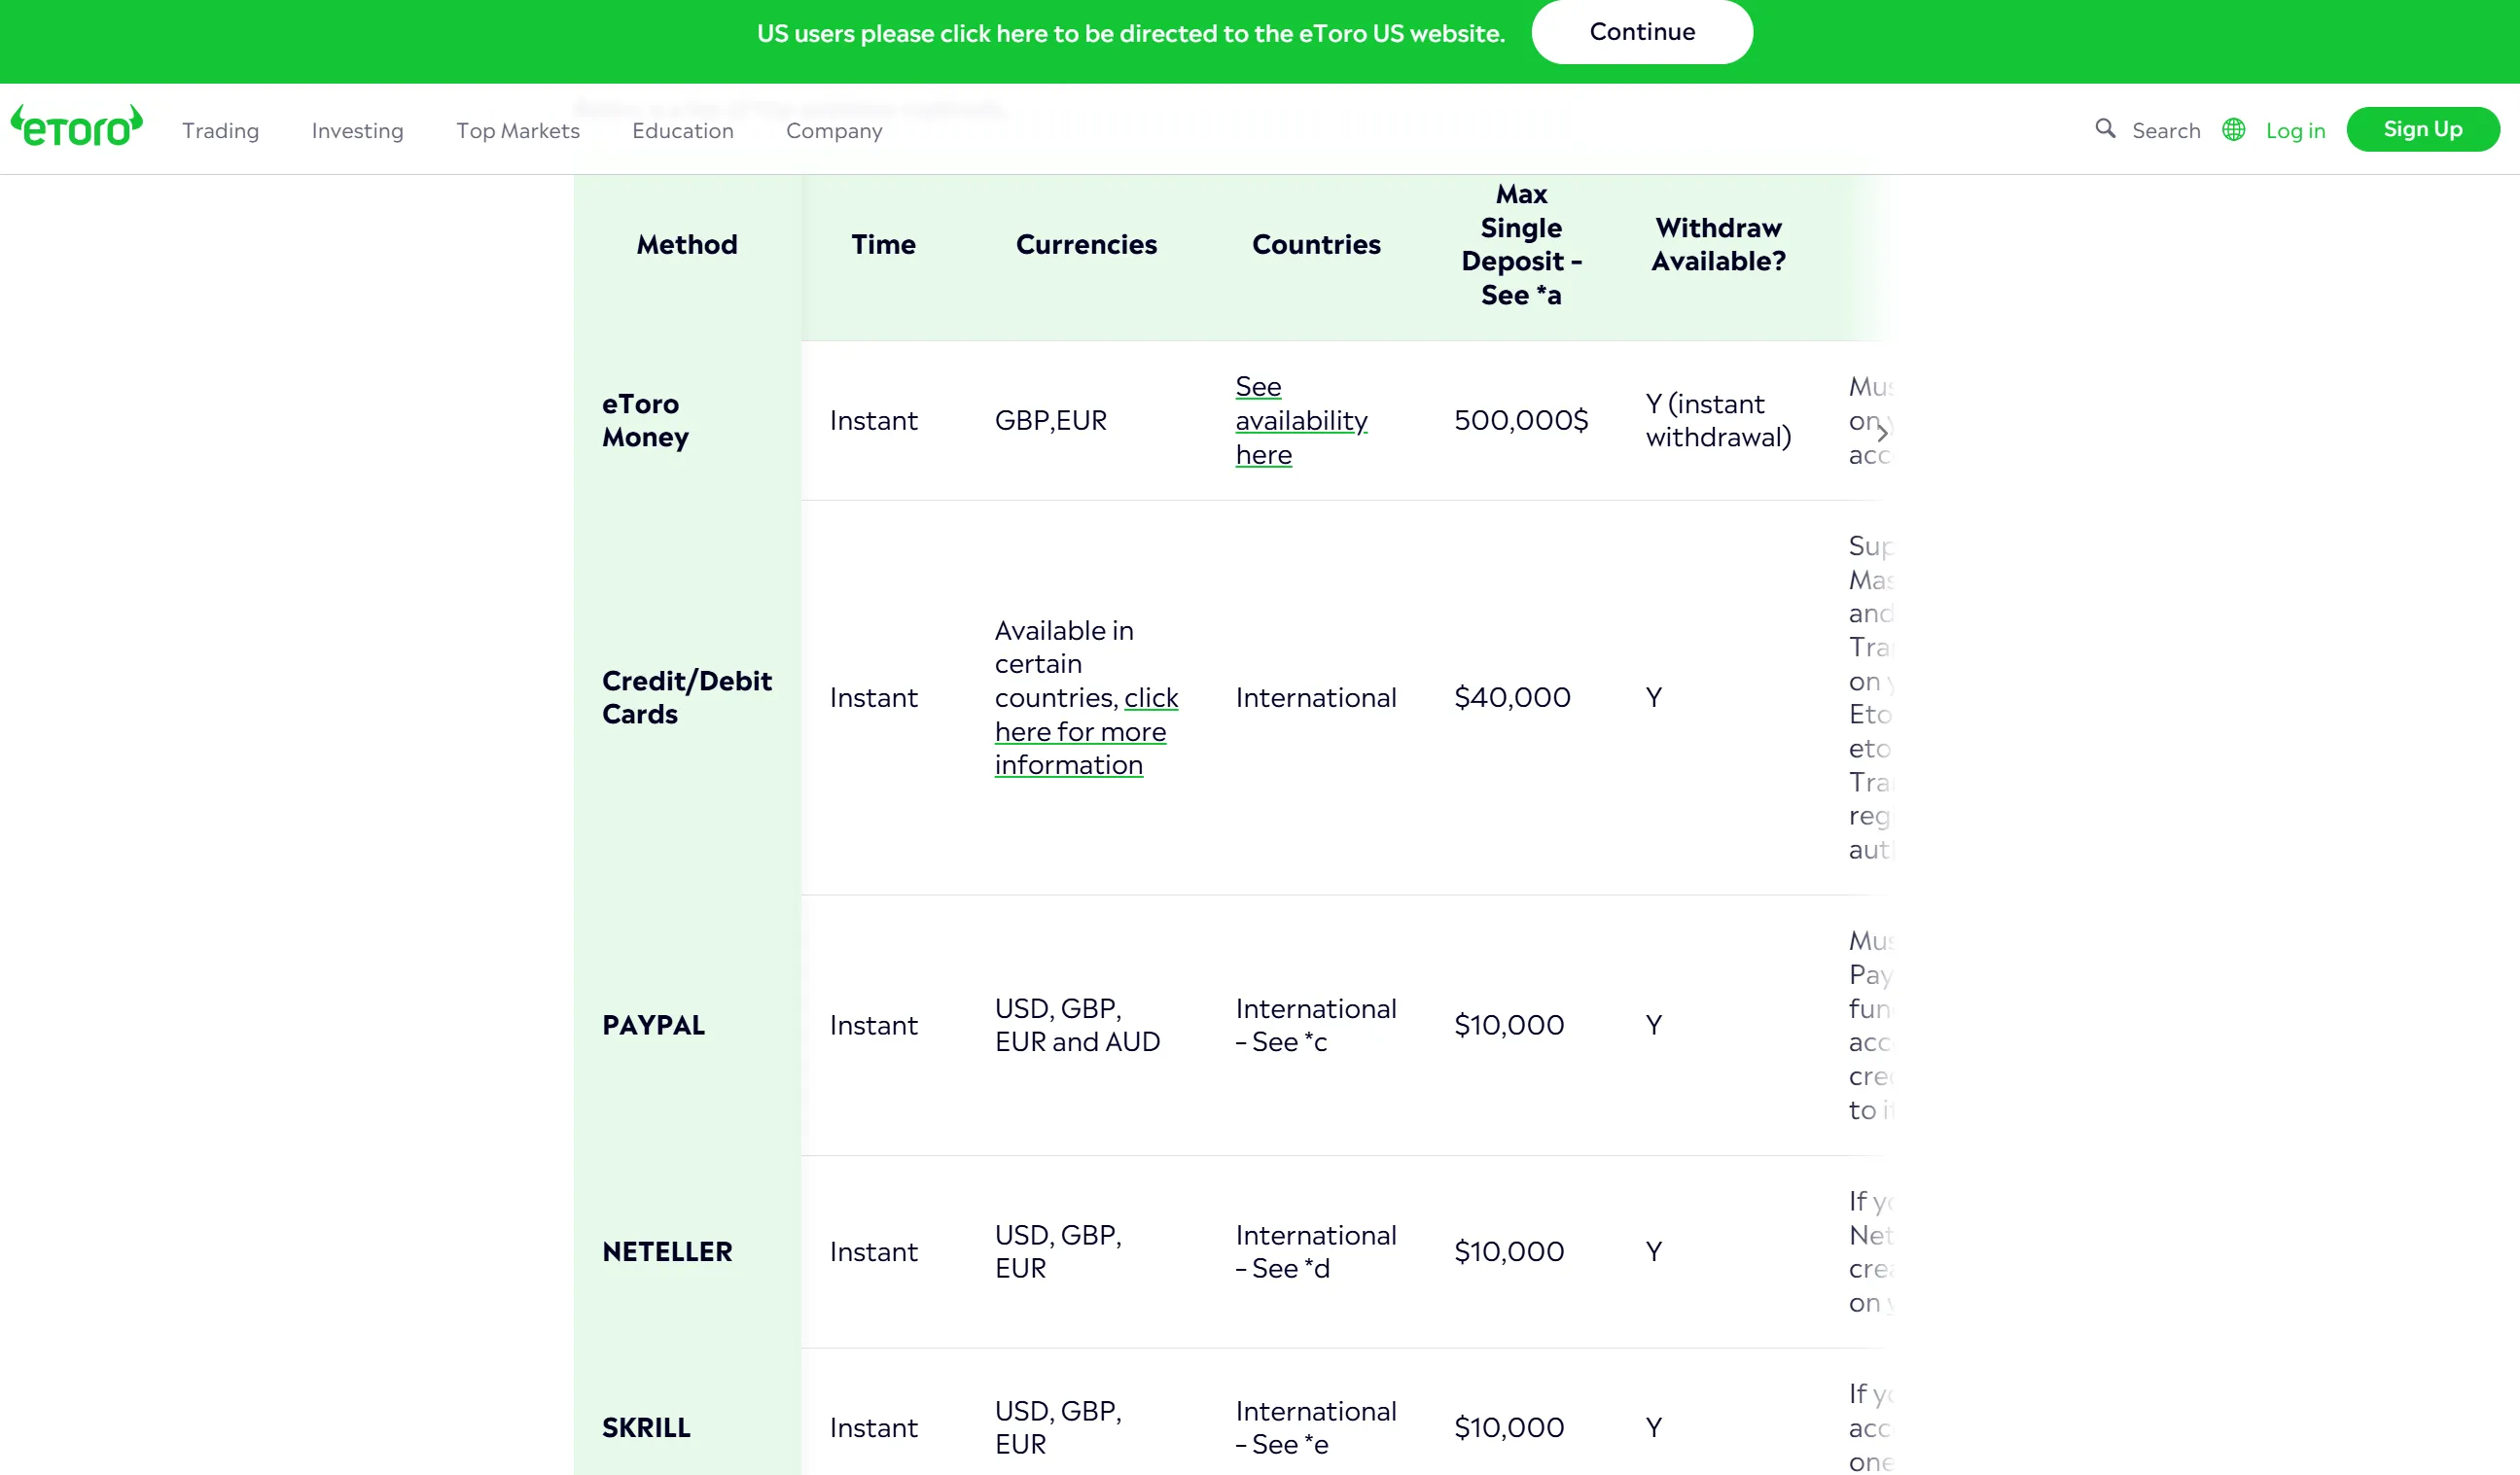Image resolution: width=2520 pixels, height=1475 pixels.
Task: Click $10,000 in the SKRILL row
Action: point(1509,1427)
